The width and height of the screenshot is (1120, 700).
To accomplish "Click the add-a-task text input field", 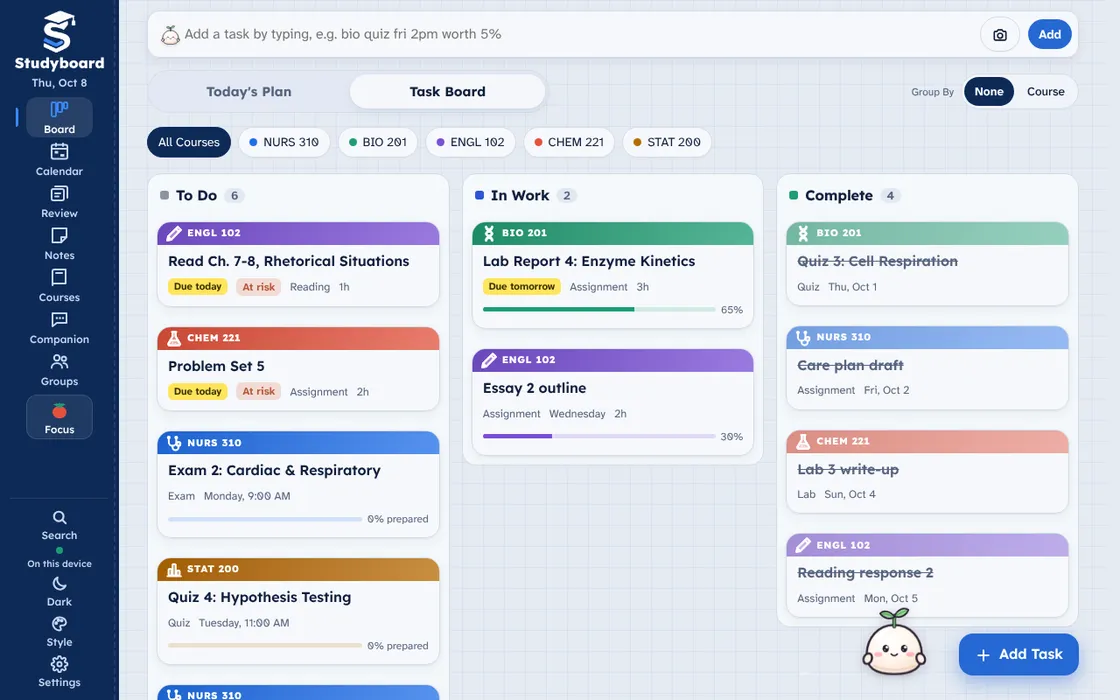I will pyautogui.click(x=577, y=34).
